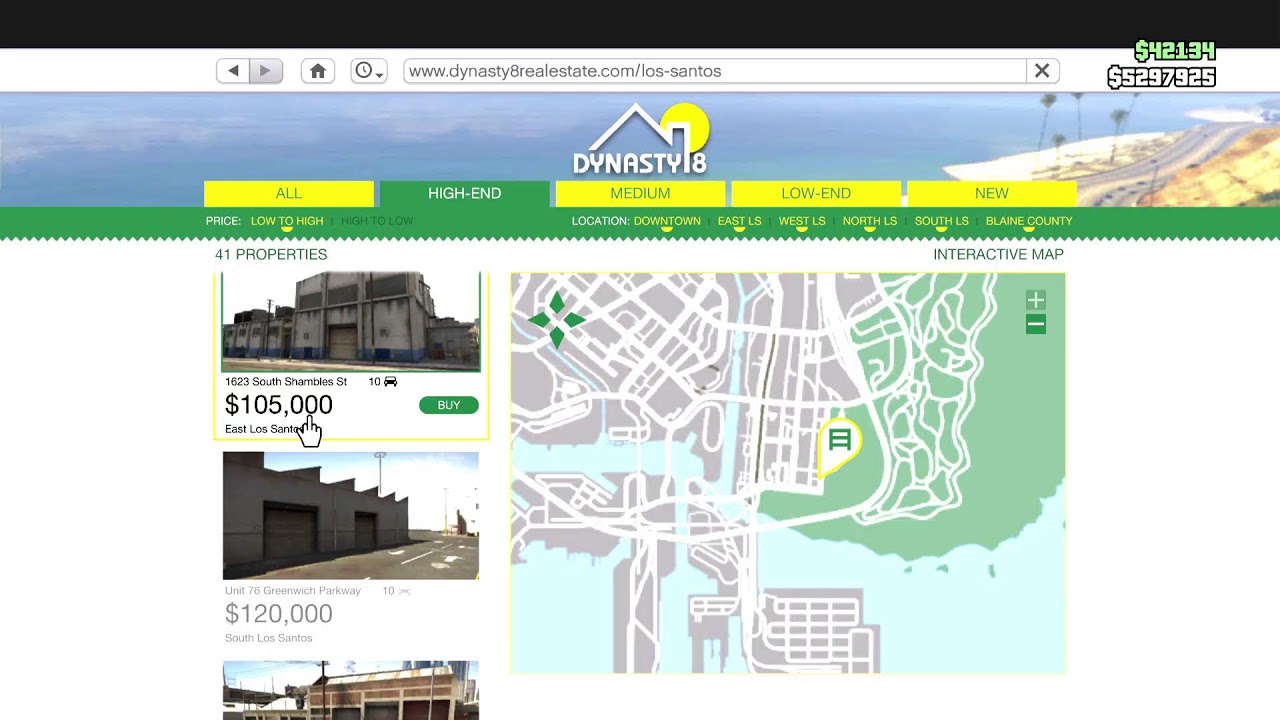Image resolution: width=1280 pixels, height=720 pixels.
Task: Select the HIGH-END tab
Action: [465, 193]
